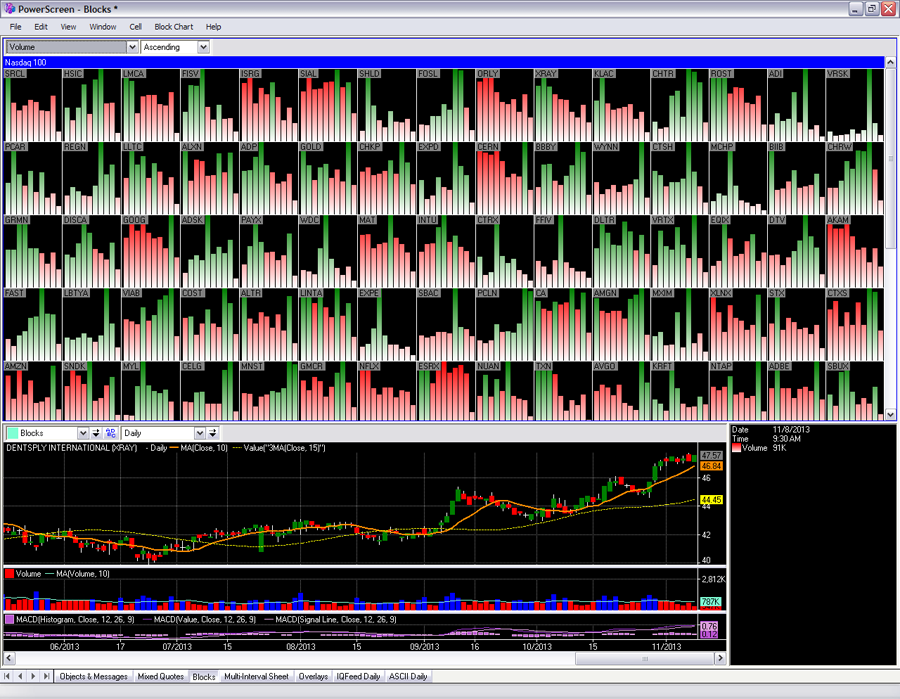The height and width of the screenshot is (699, 900).
Task: Click the previous sheet tab arrow
Action: coord(21,677)
